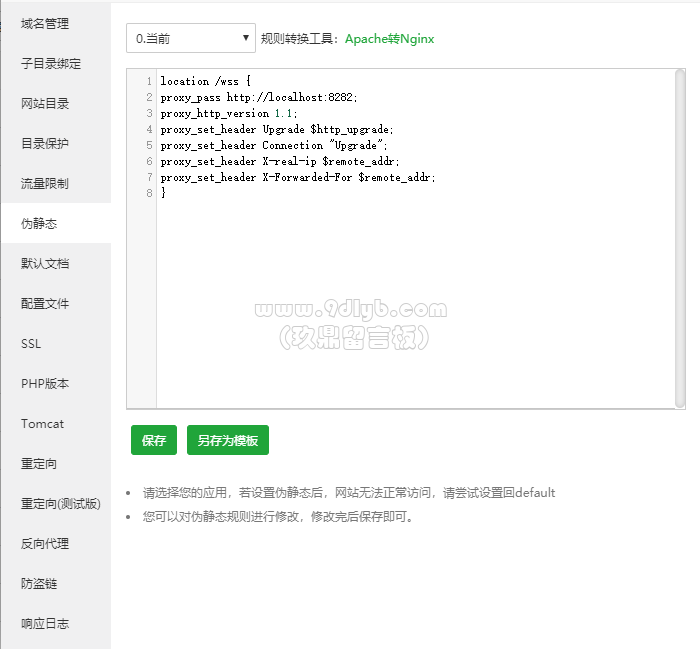Switch to the 网站目录 tab
This screenshot has width=700, height=649.
point(56,104)
